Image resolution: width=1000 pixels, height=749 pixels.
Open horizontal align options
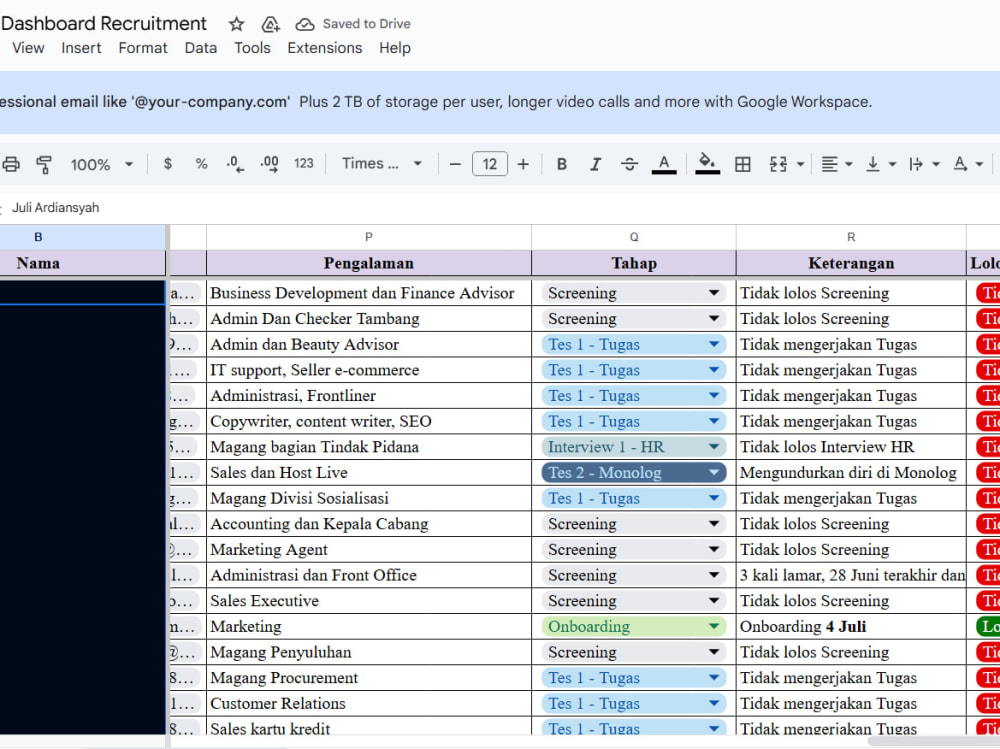[x=836, y=165]
